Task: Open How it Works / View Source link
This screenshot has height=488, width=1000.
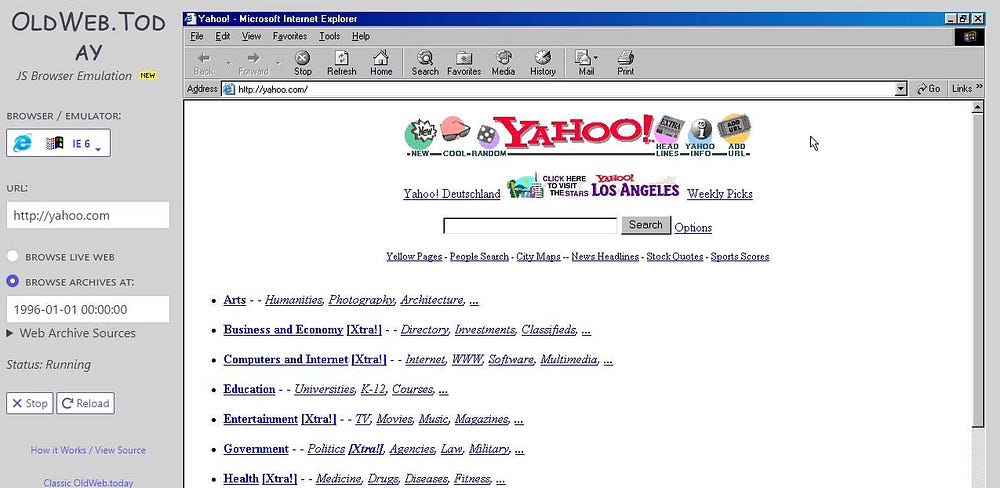Action: pos(88,450)
